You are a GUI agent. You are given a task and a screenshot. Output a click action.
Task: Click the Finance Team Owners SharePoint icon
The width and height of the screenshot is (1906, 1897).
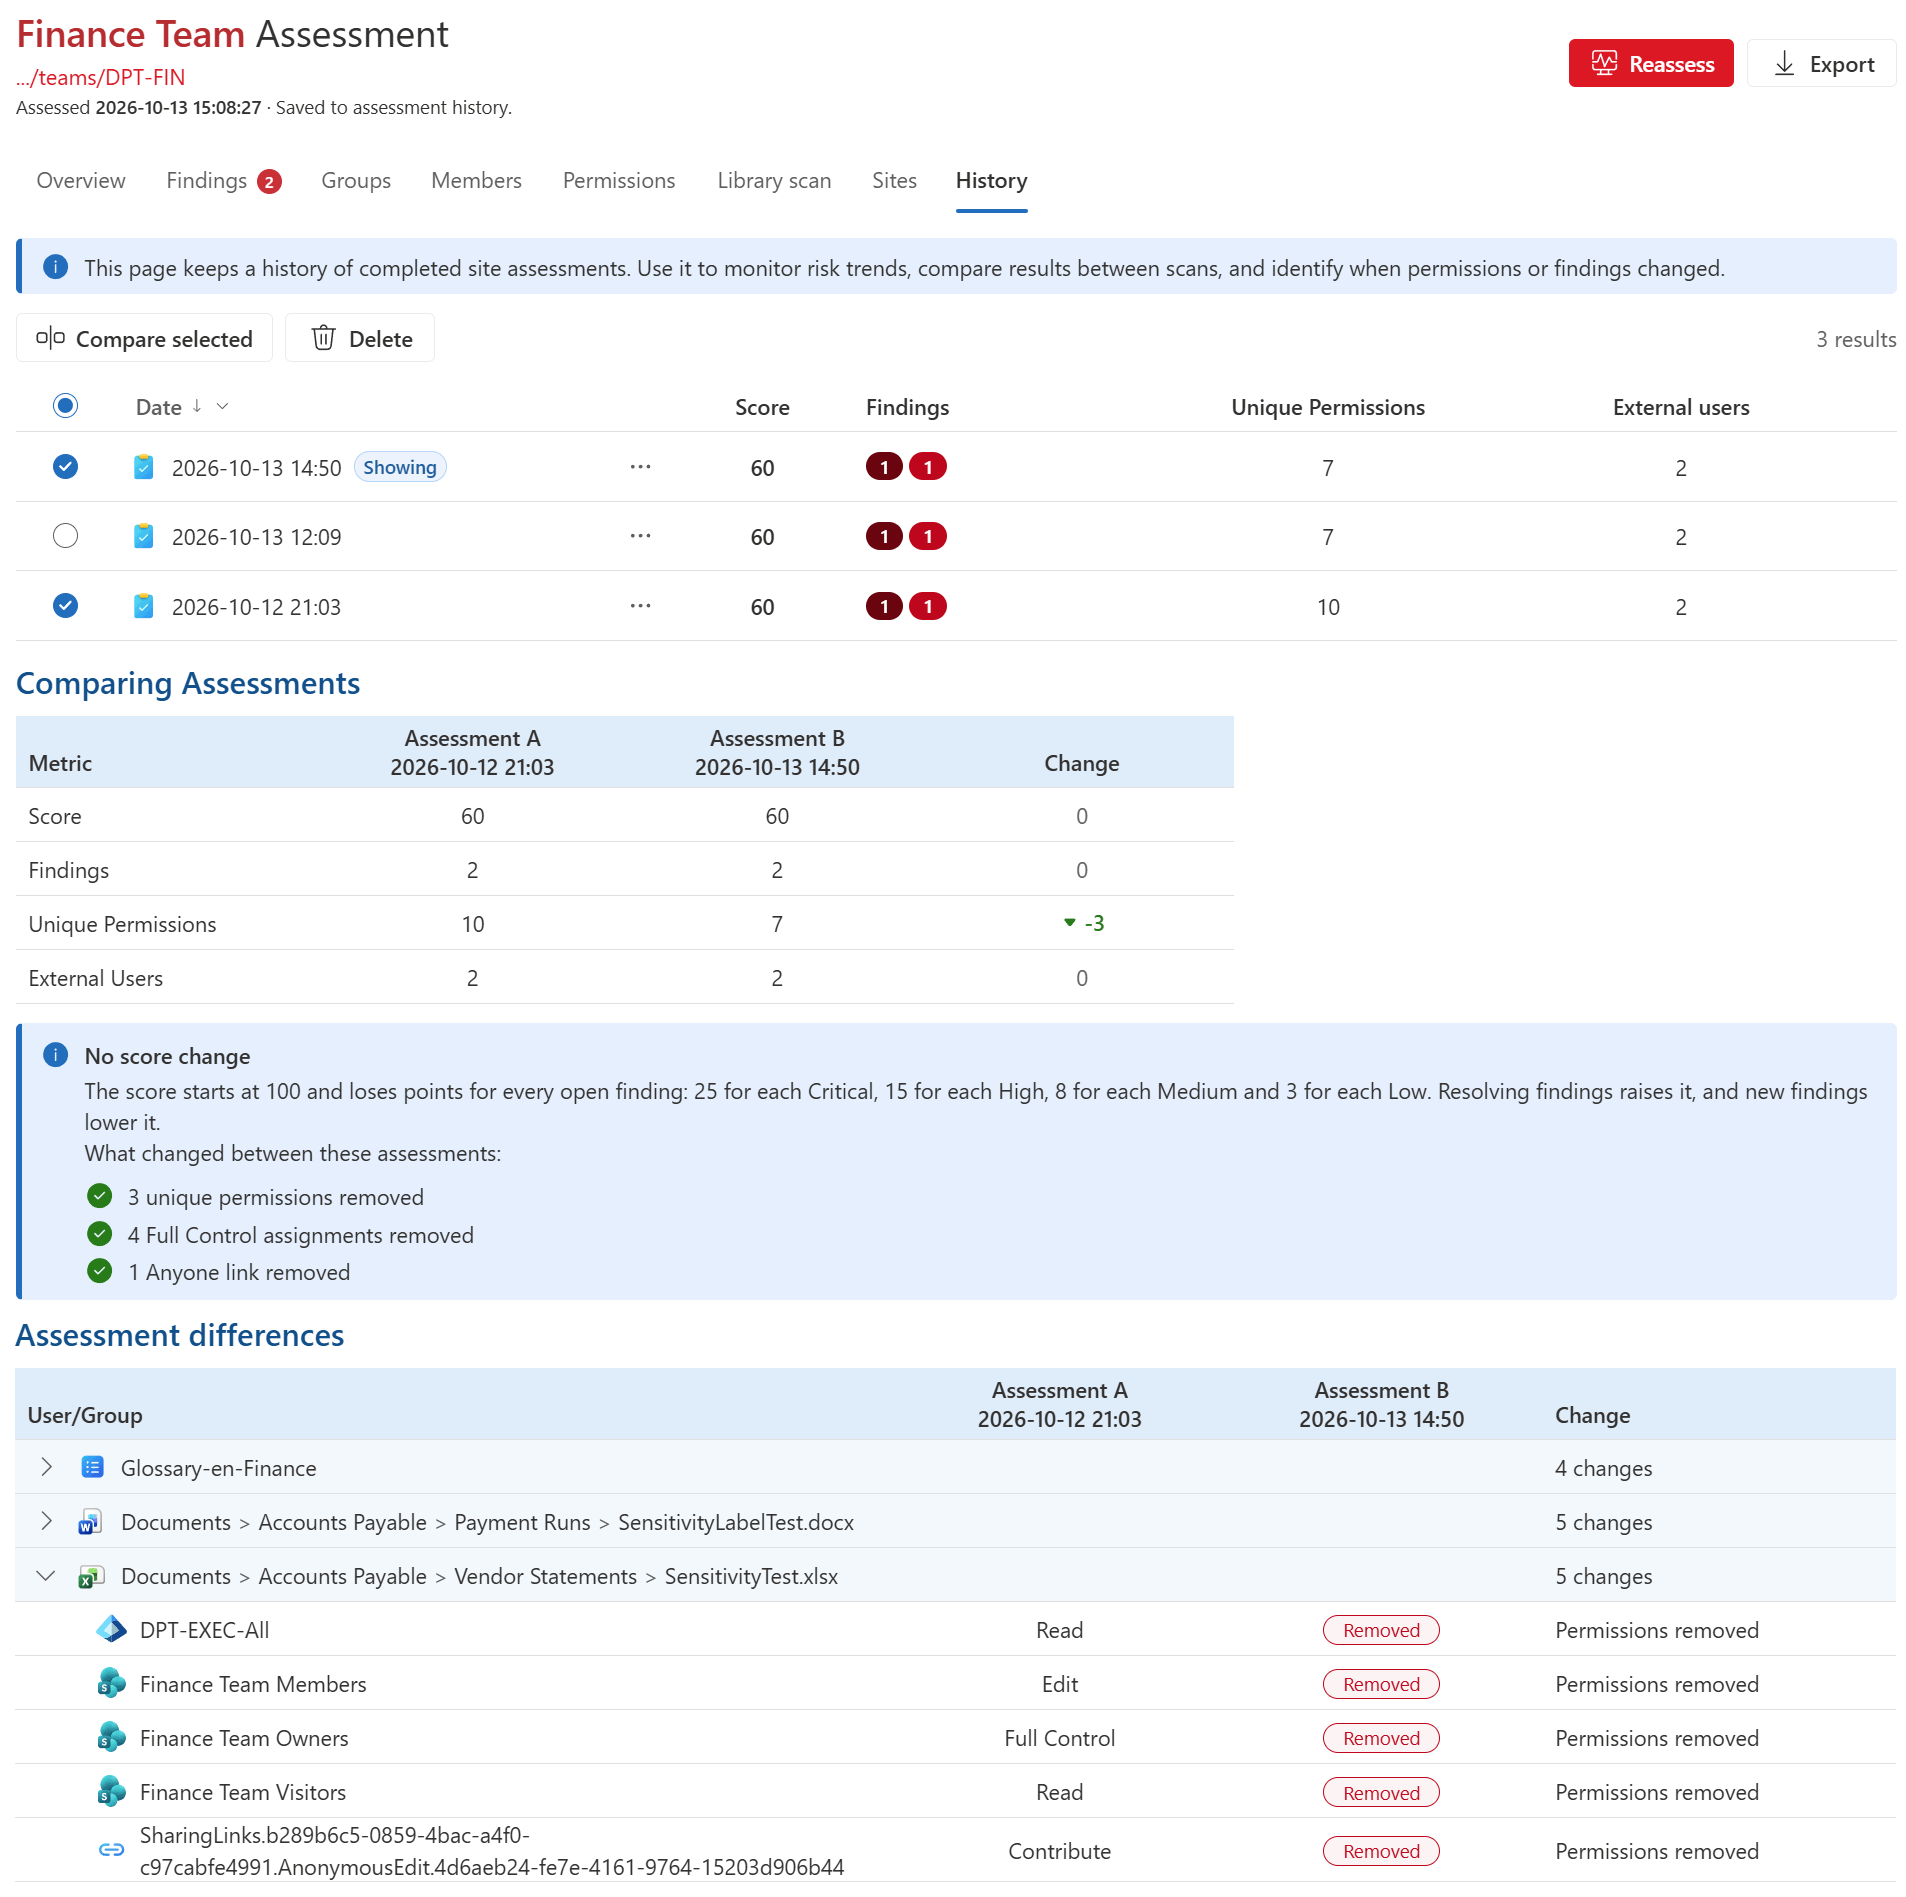(x=111, y=1737)
